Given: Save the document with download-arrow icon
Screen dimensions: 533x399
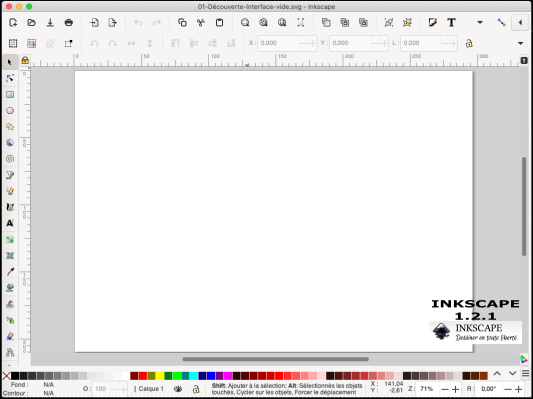Looking at the screenshot, I should click(50, 23).
